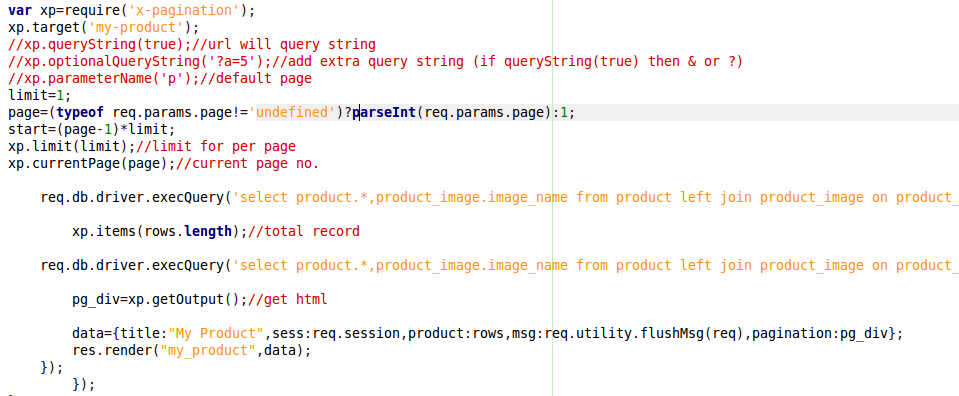Click pg_div=xp.getOutput(); statement
This screenshot has height=396, width=959.
tap(160, 299)
